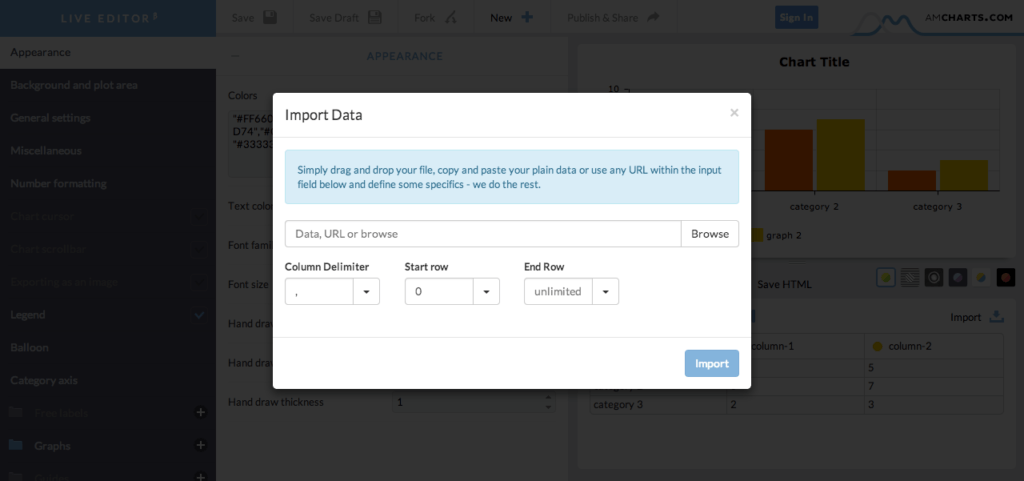
Task: Click the Save Draft floppy icon
Action: (374, 18)
